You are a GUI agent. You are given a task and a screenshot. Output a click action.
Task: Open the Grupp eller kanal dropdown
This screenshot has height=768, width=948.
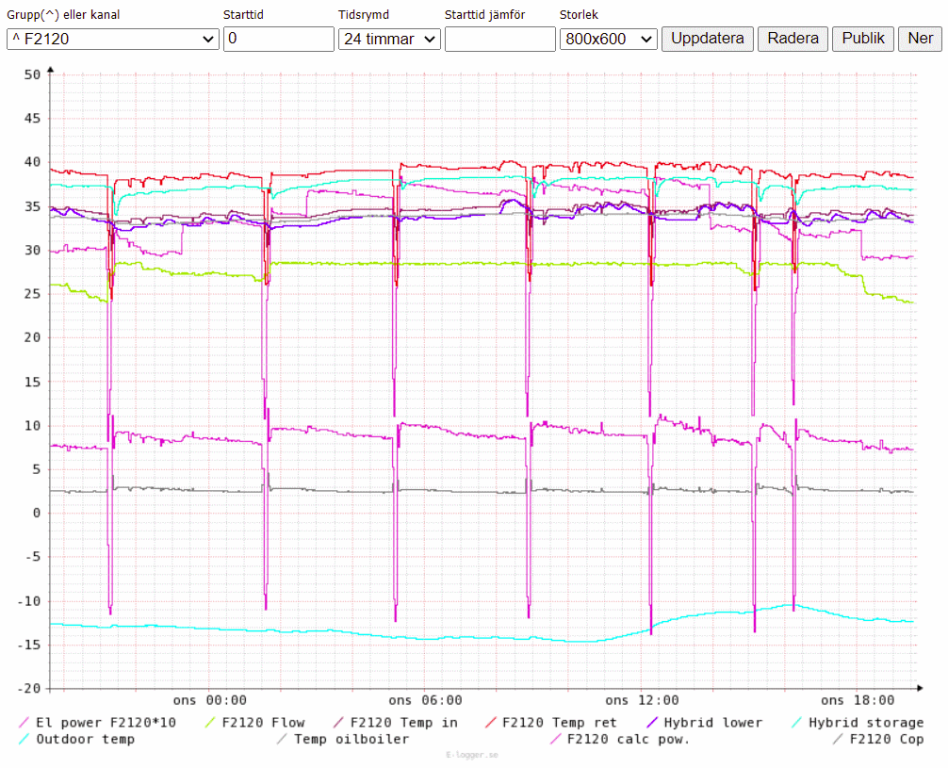[112, 39]
